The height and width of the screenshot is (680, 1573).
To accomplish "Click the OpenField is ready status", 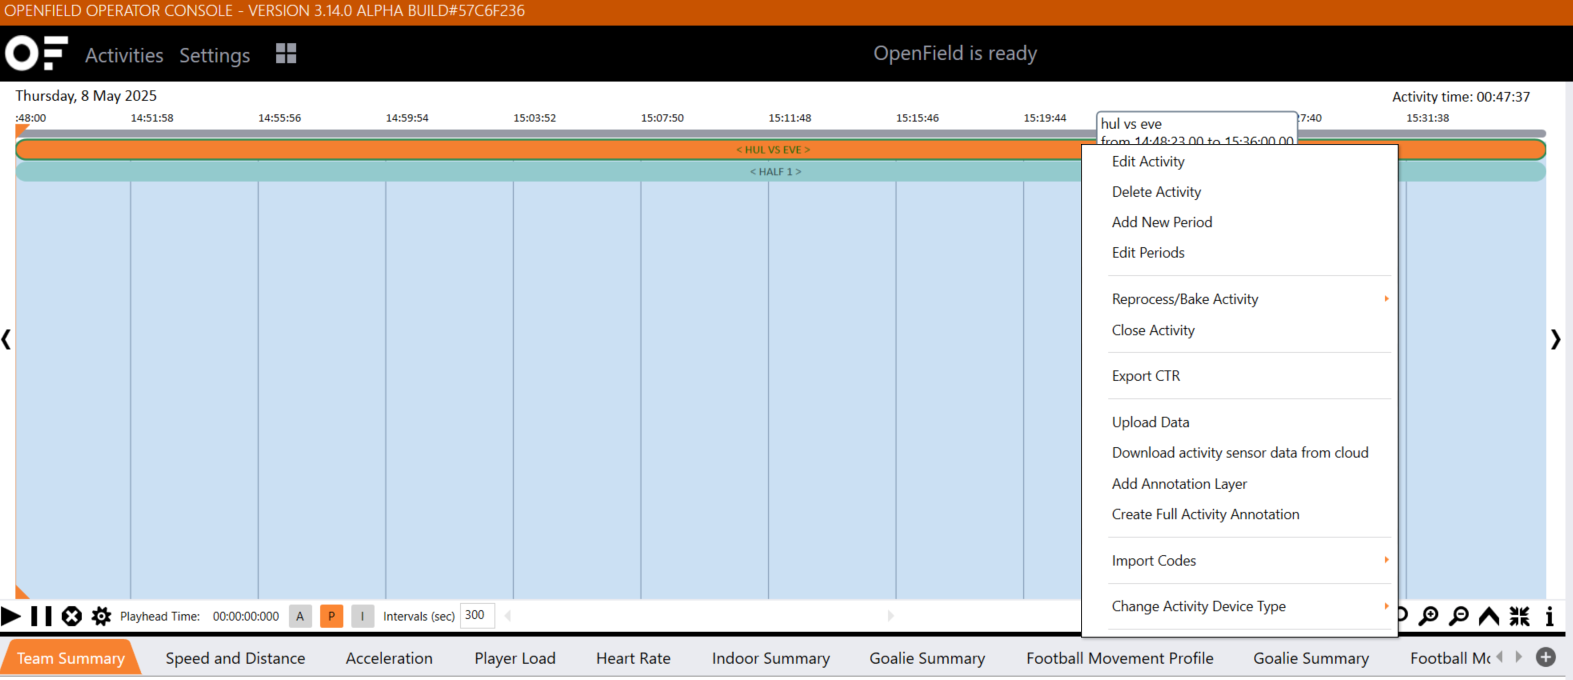I will (x=955, y=53).
